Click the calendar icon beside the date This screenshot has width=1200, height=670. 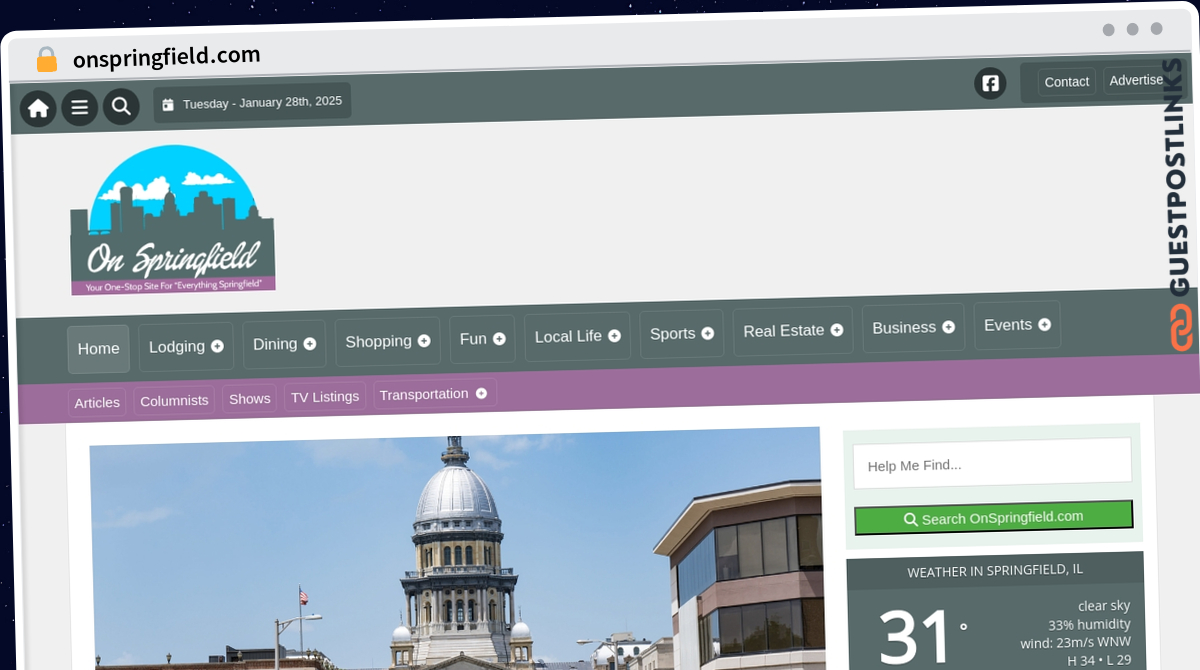coord(168,104)
